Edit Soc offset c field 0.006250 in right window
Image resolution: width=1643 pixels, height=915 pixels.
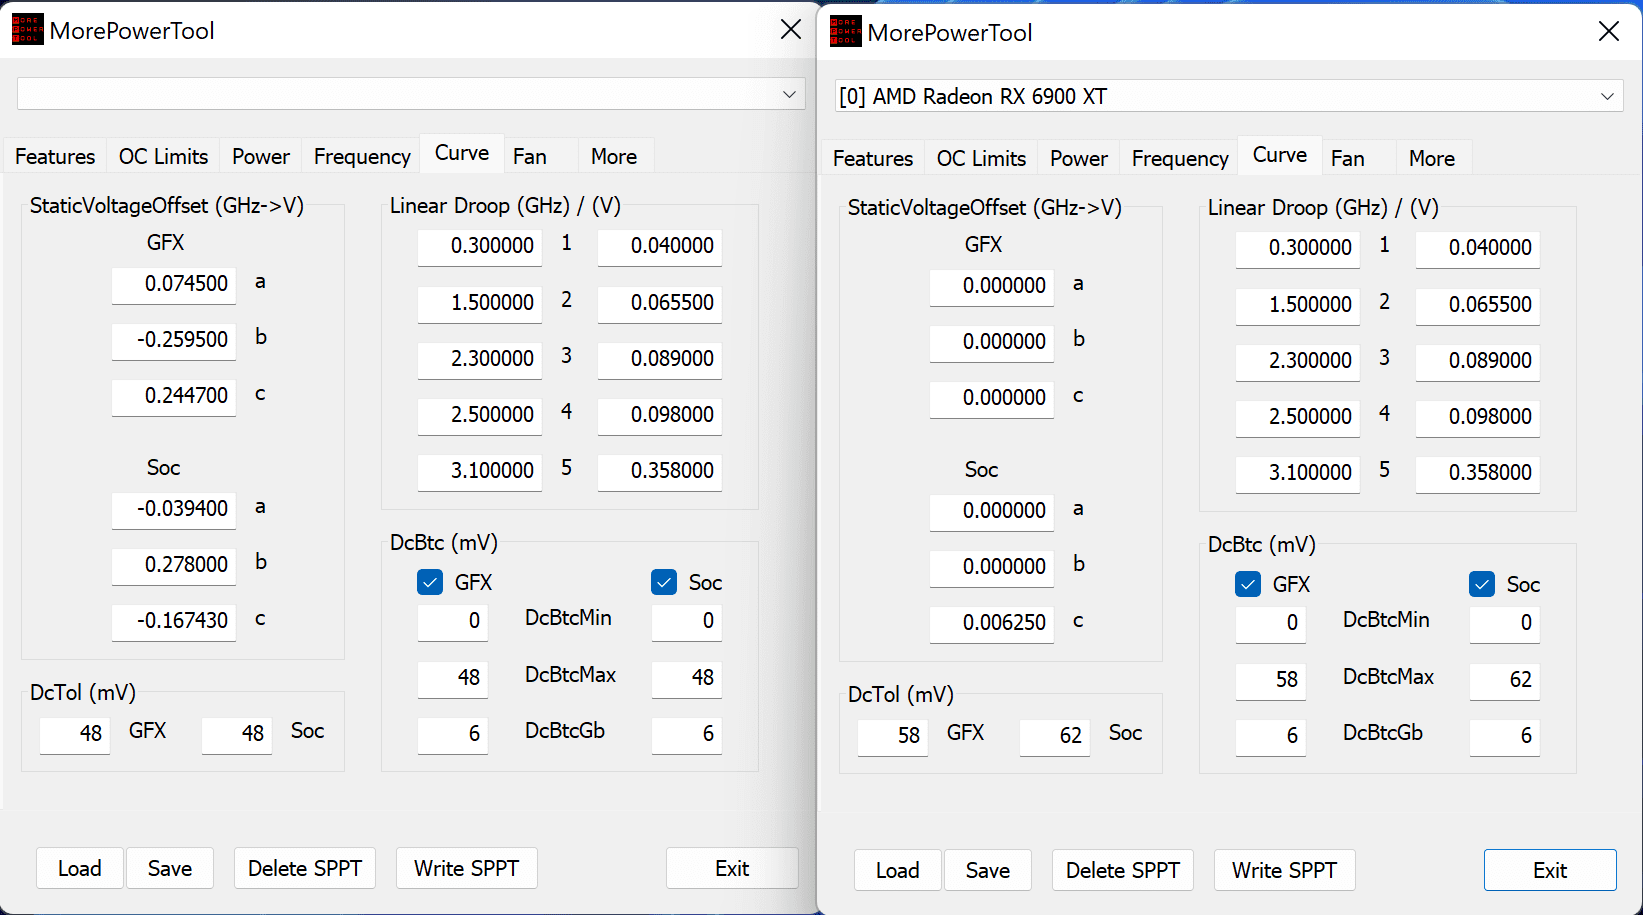coord(992,623)
